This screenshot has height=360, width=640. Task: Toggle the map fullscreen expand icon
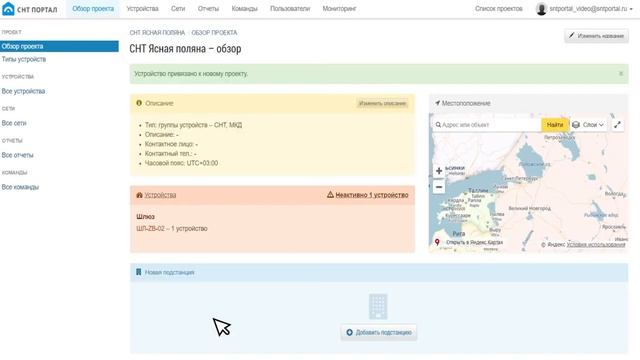click(618, 125)
